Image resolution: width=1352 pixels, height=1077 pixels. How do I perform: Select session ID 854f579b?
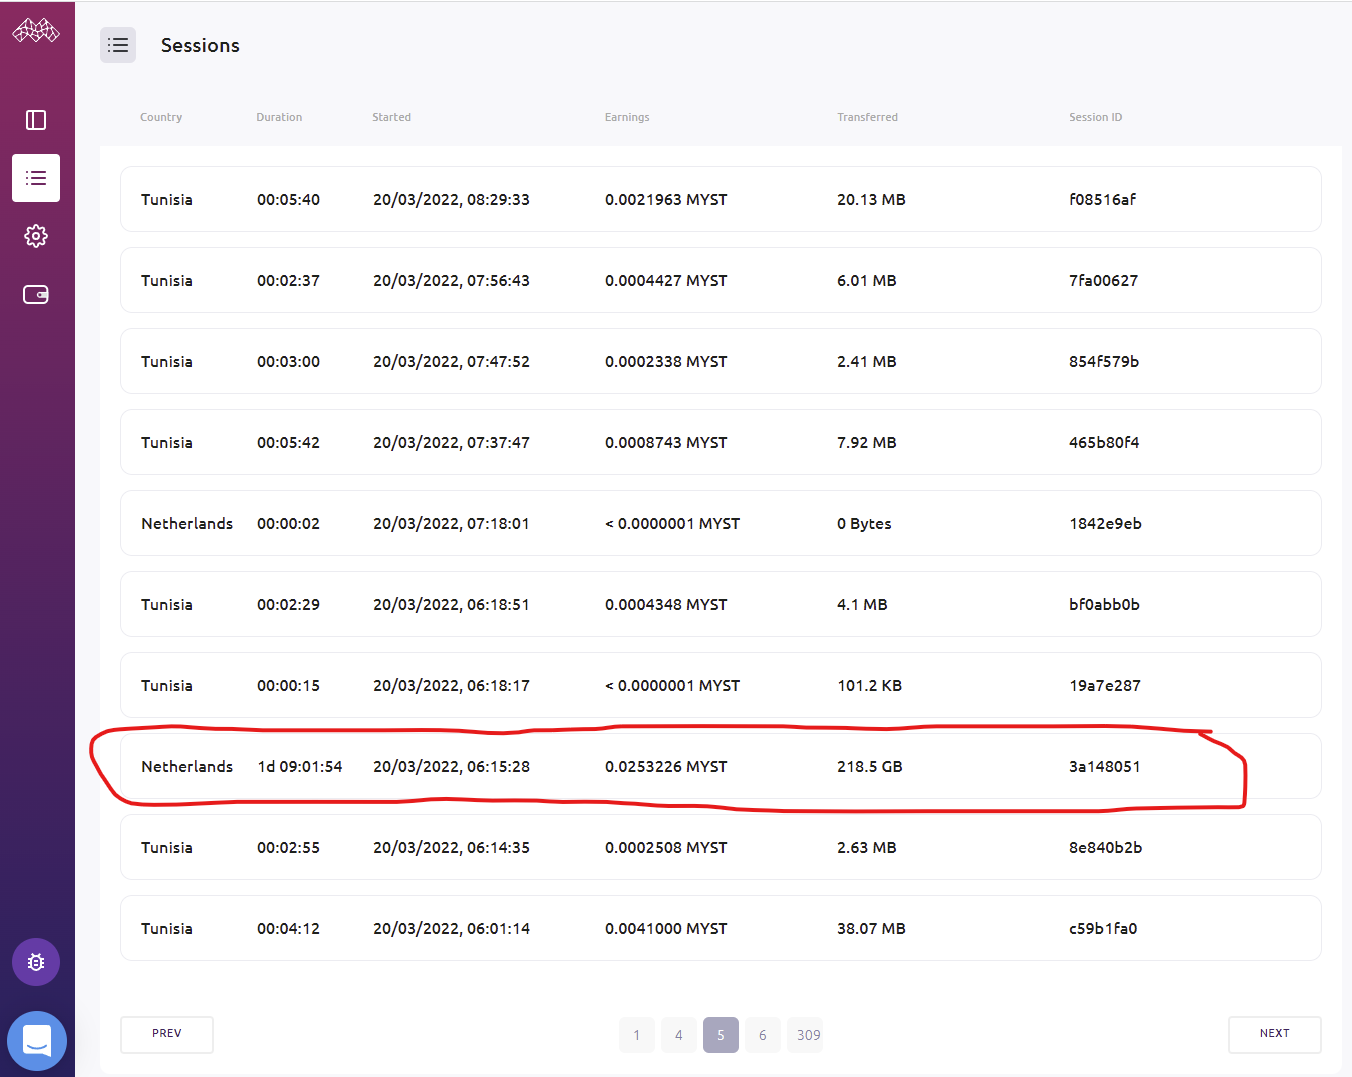pyautogui.click(x=1104, y=361)
